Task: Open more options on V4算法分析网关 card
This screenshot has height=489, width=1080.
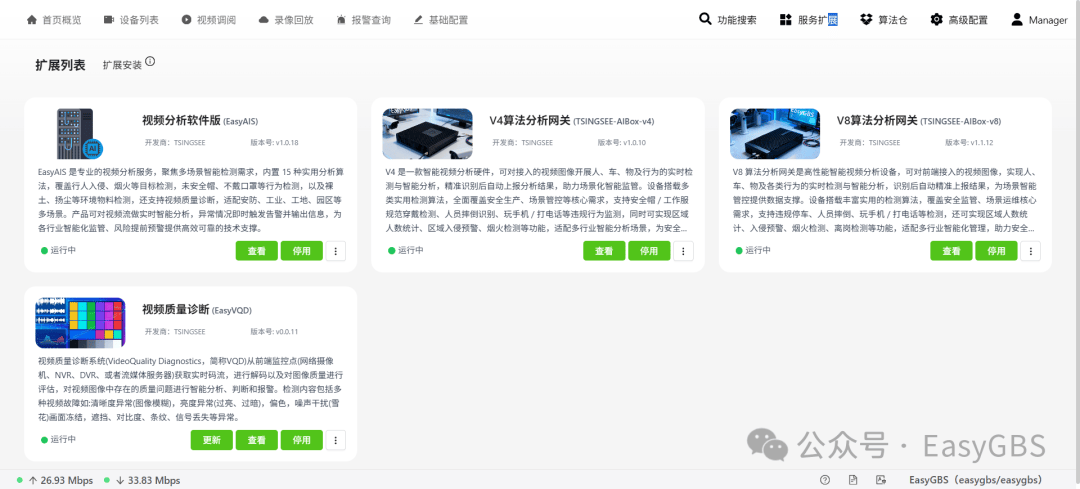Action: 683,251
